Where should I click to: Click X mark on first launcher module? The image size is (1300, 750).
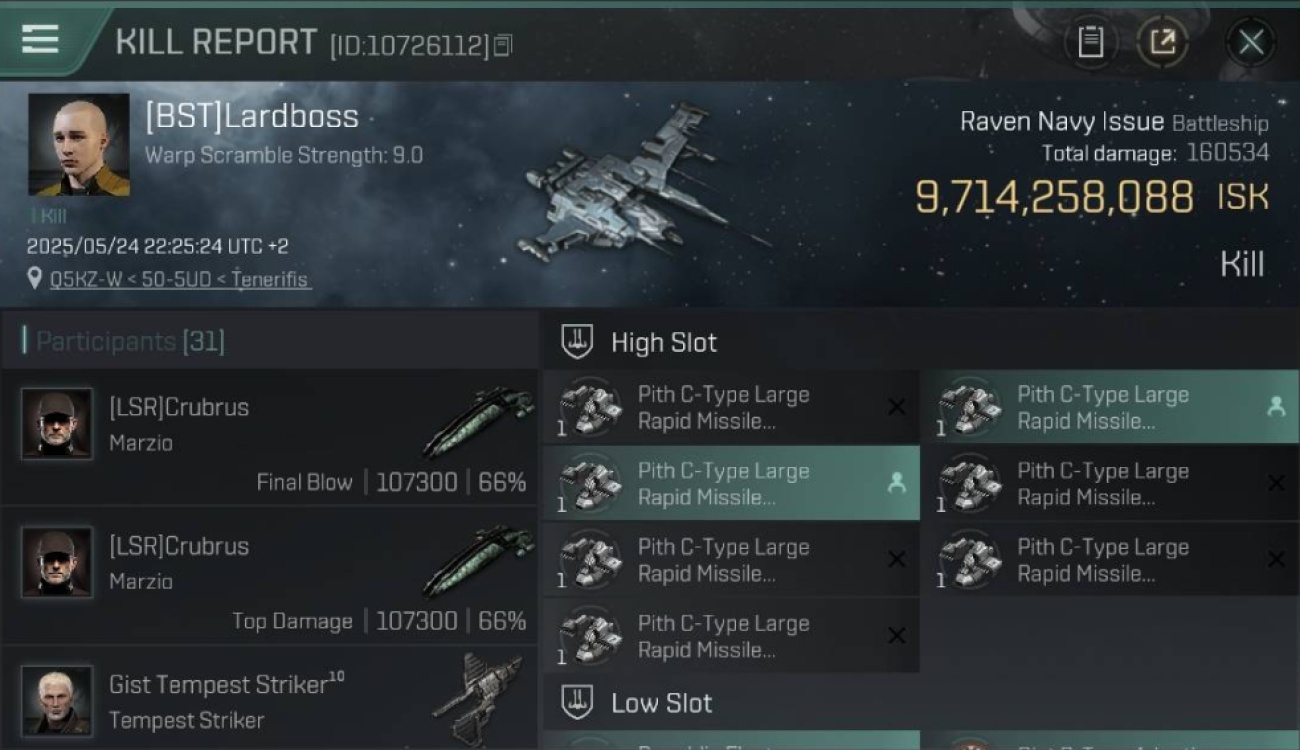pyautogui.click(x=896, y=407)
